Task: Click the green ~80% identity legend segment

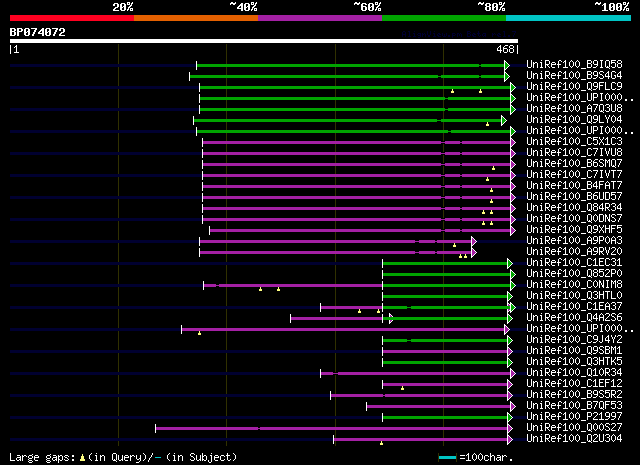Action: pos(444,18)
